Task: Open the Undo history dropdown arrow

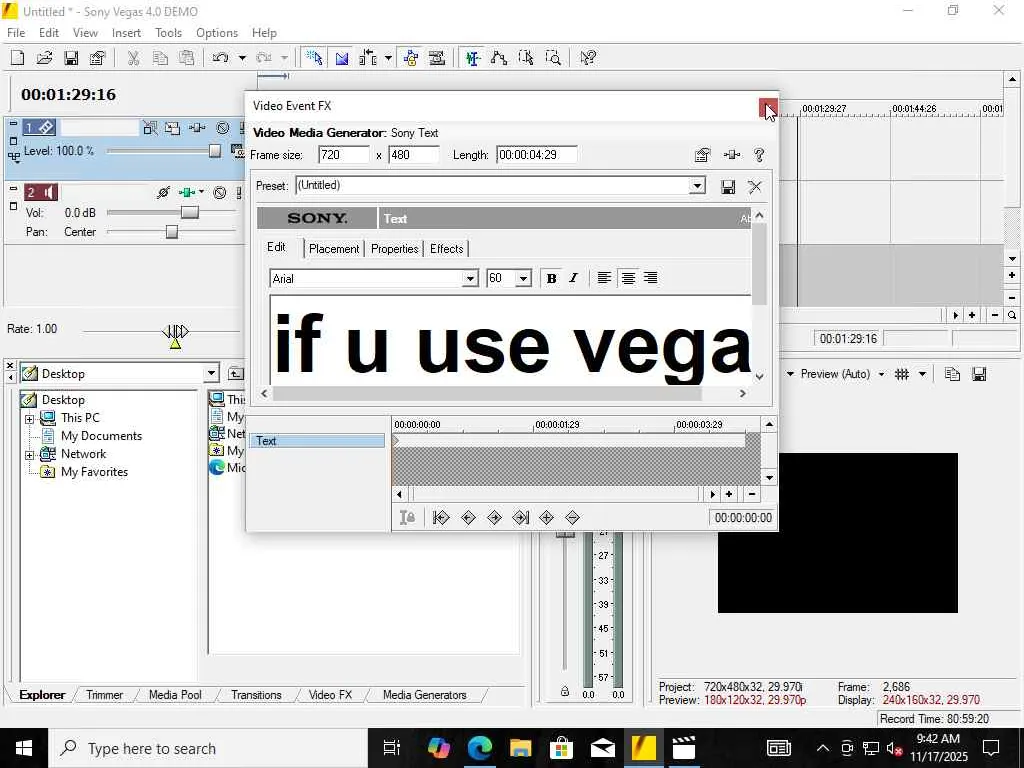Action: coord(242,58)
